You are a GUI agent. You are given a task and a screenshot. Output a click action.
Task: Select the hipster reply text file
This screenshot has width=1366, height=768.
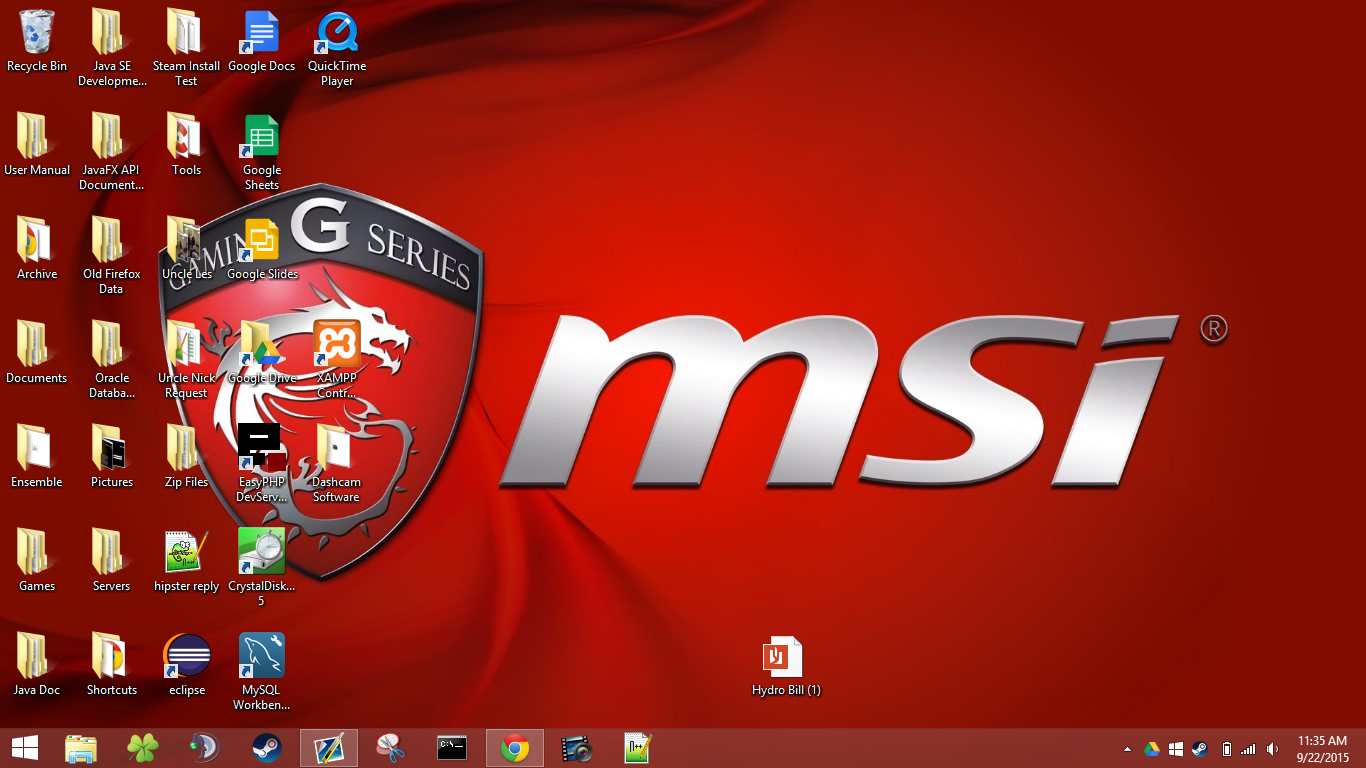pyautogui.click(x=187, y=562)
